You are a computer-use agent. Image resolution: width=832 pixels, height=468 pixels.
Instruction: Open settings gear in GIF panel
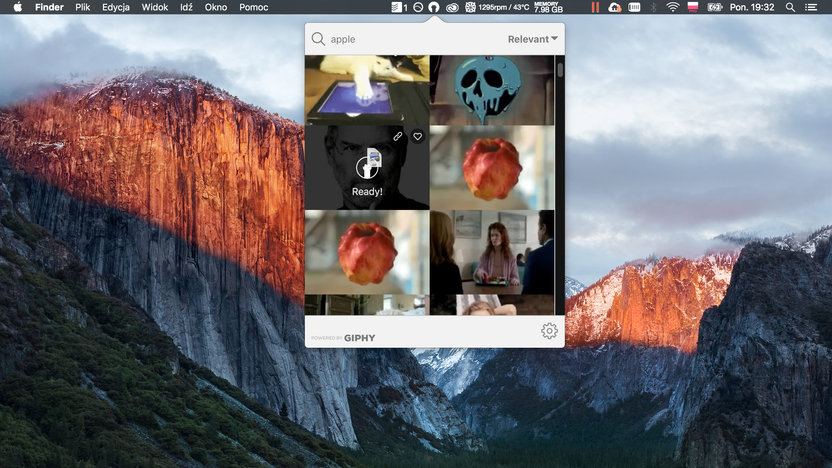pyautogui.click(x=549, y=331)
